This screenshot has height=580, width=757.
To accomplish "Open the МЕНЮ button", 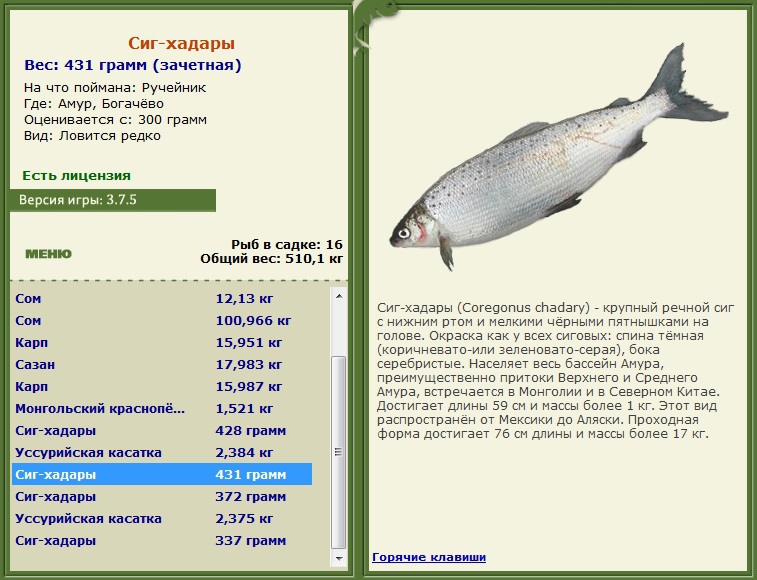I will click(x=48, y=254).
